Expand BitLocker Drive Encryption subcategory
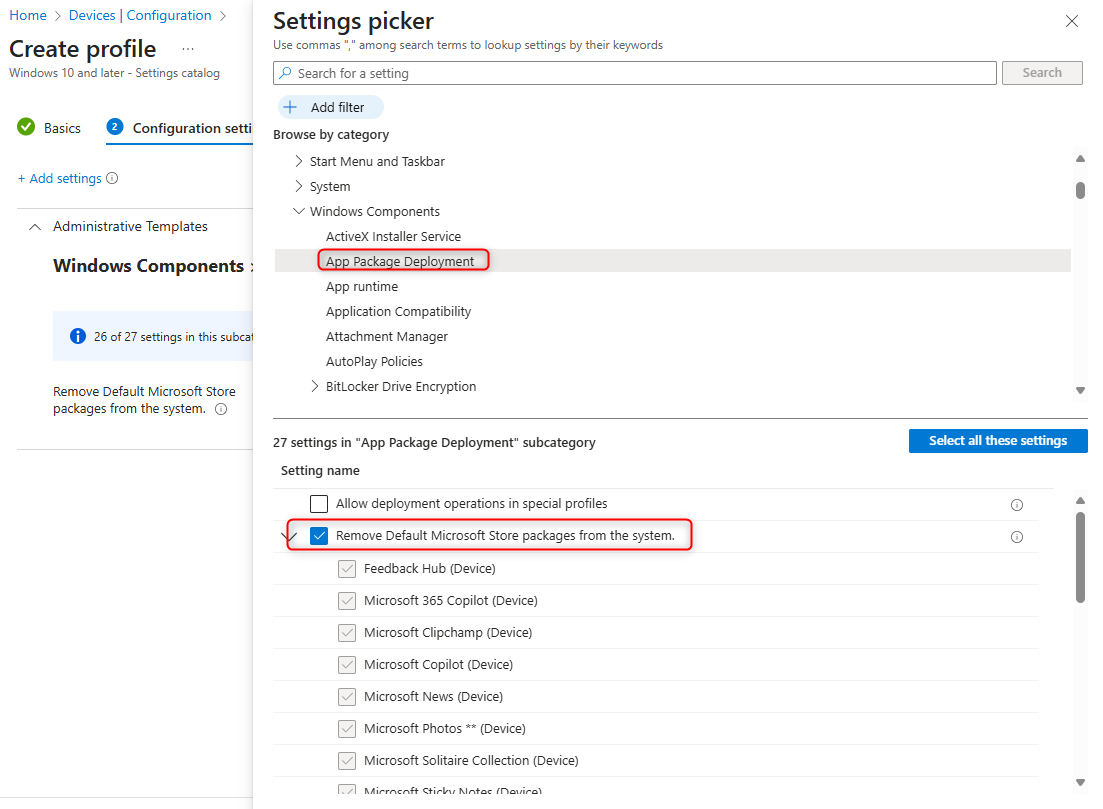1103x809 pixels. click(314, 386)
